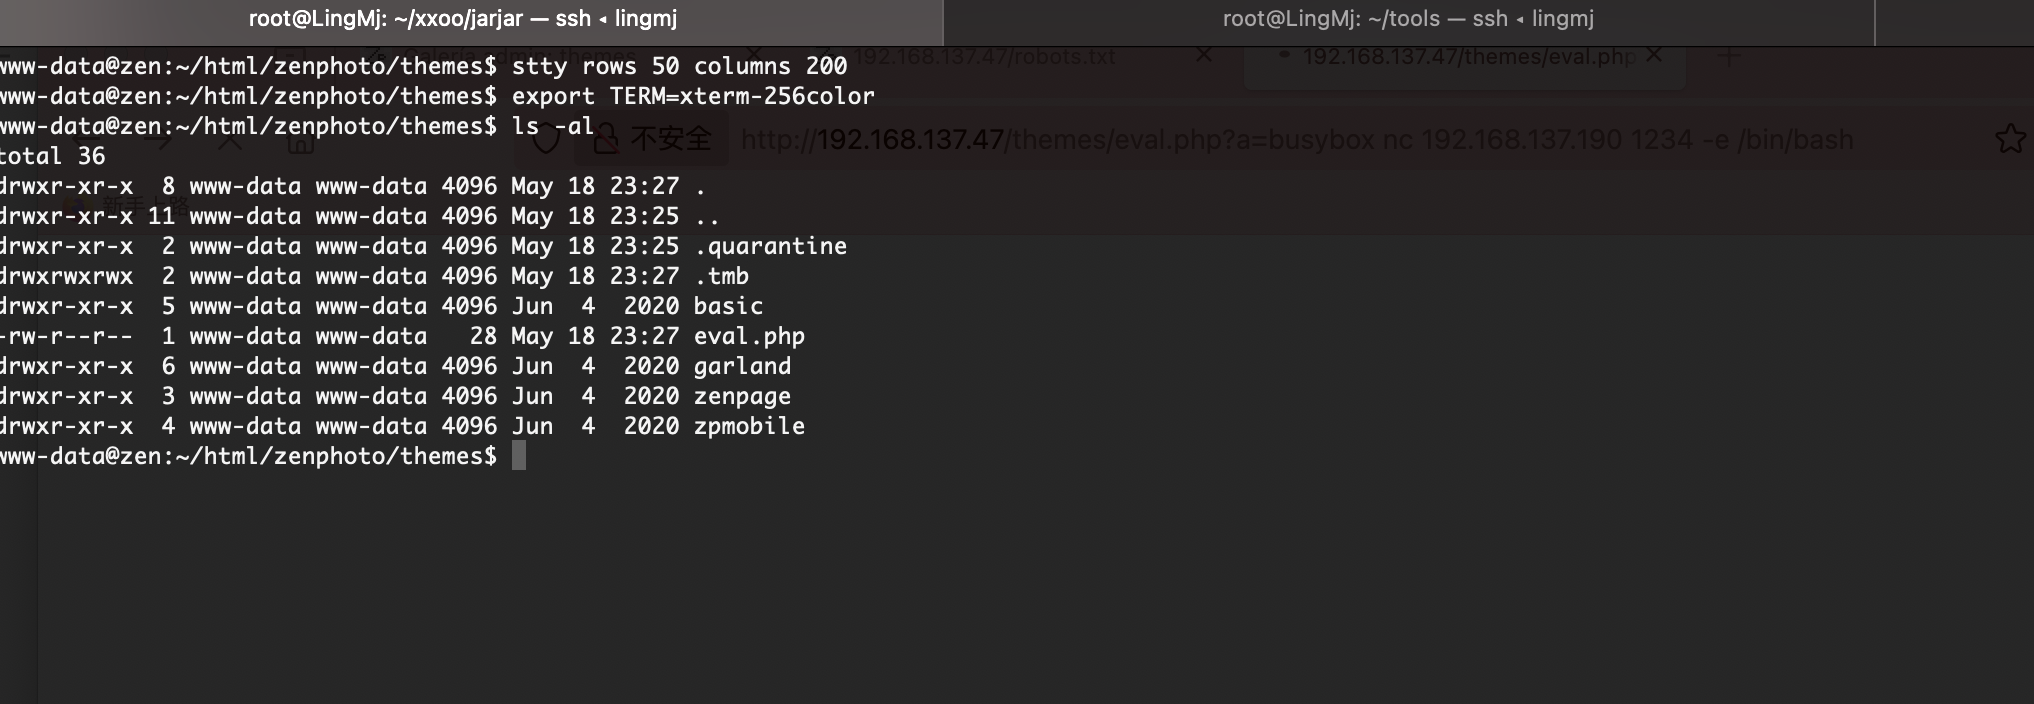
Task: Click the eval.php filename in listing
Action: click(749, 336)
